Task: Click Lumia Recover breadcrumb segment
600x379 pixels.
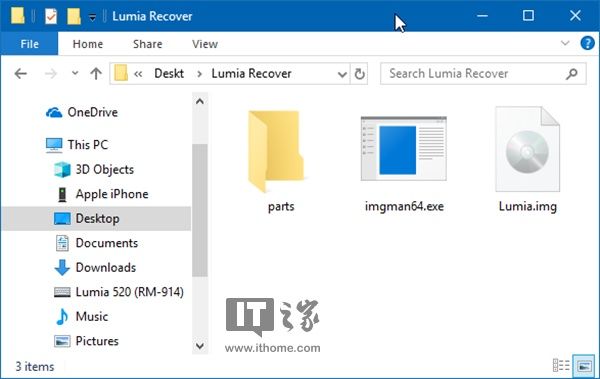Action: [x=251, y=74]
